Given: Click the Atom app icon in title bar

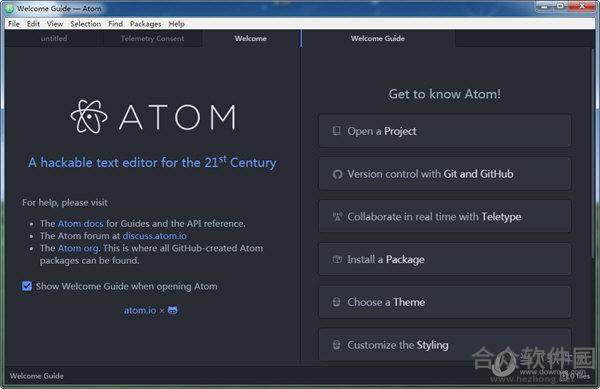Looking at the screenshot, I should [9, 8].
